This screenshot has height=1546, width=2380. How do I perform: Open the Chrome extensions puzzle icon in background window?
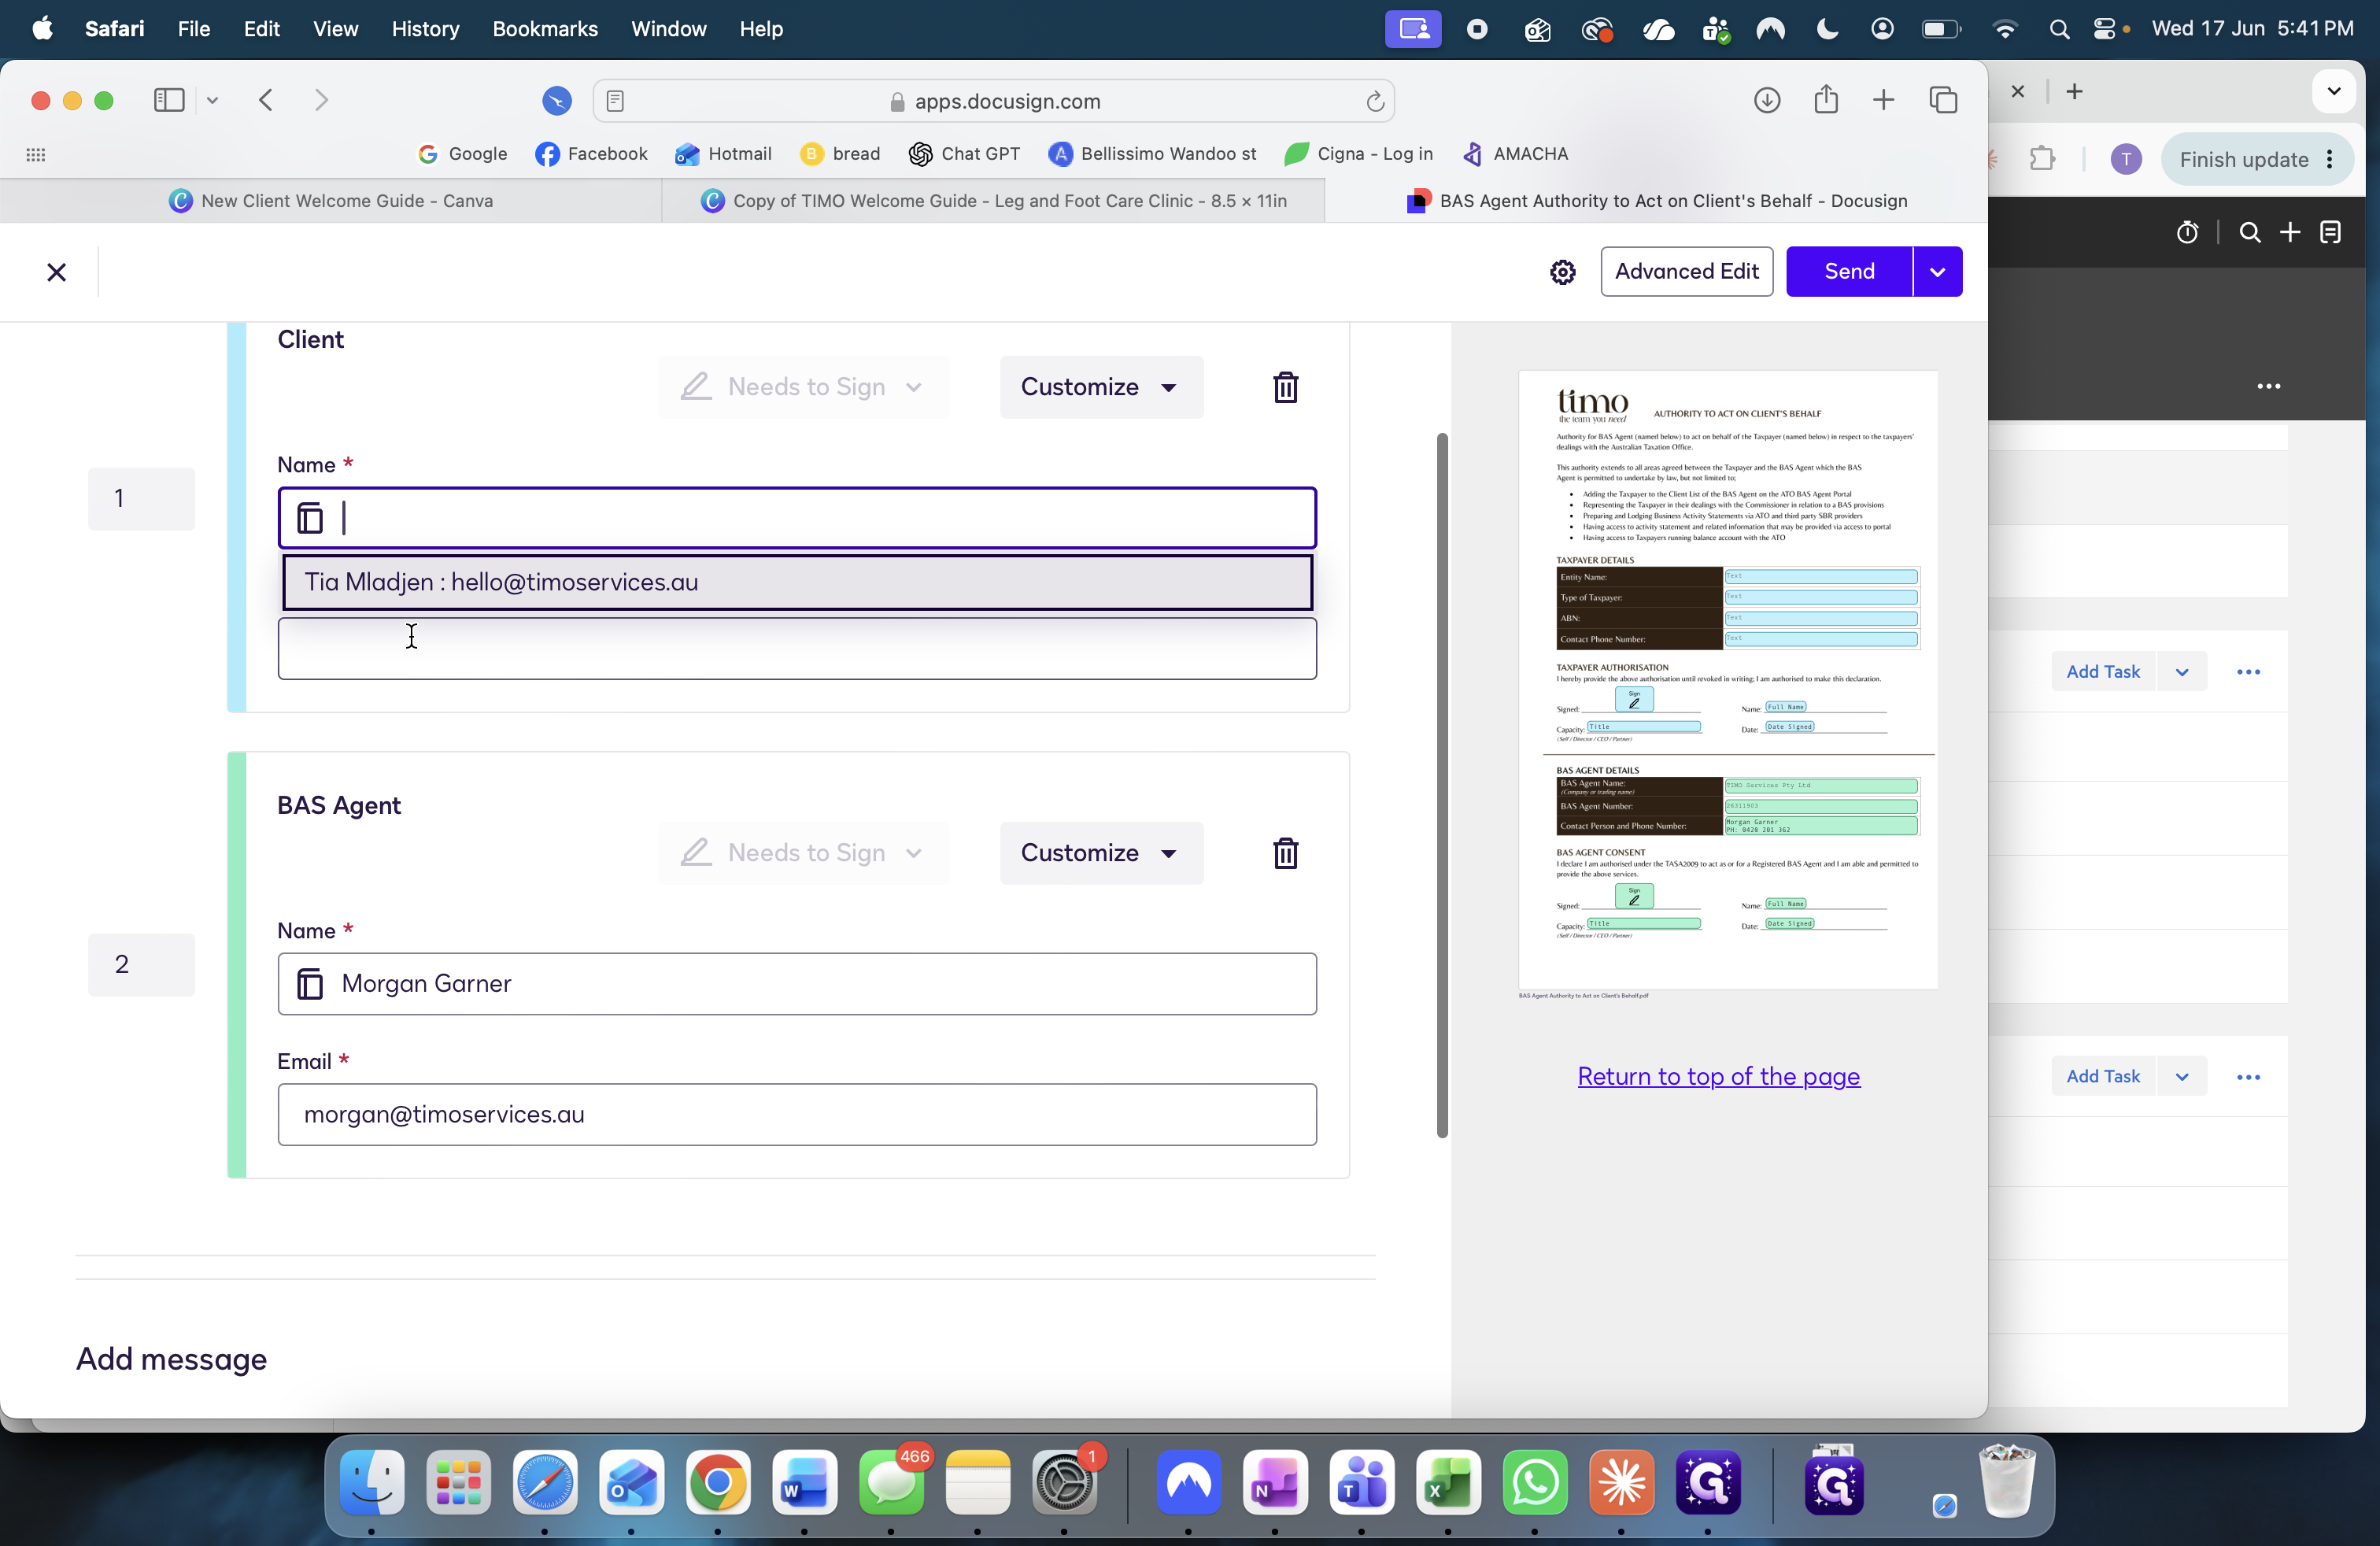tap(2041, 159)
